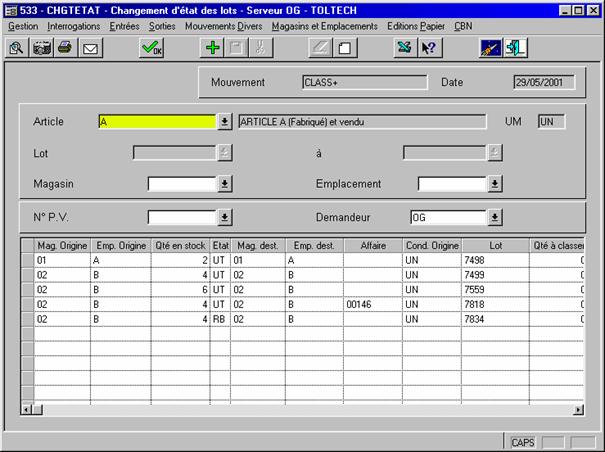This screenshot has height=452, width=605.
Task: Click the exit door toolbar icon
Action: 516,48
